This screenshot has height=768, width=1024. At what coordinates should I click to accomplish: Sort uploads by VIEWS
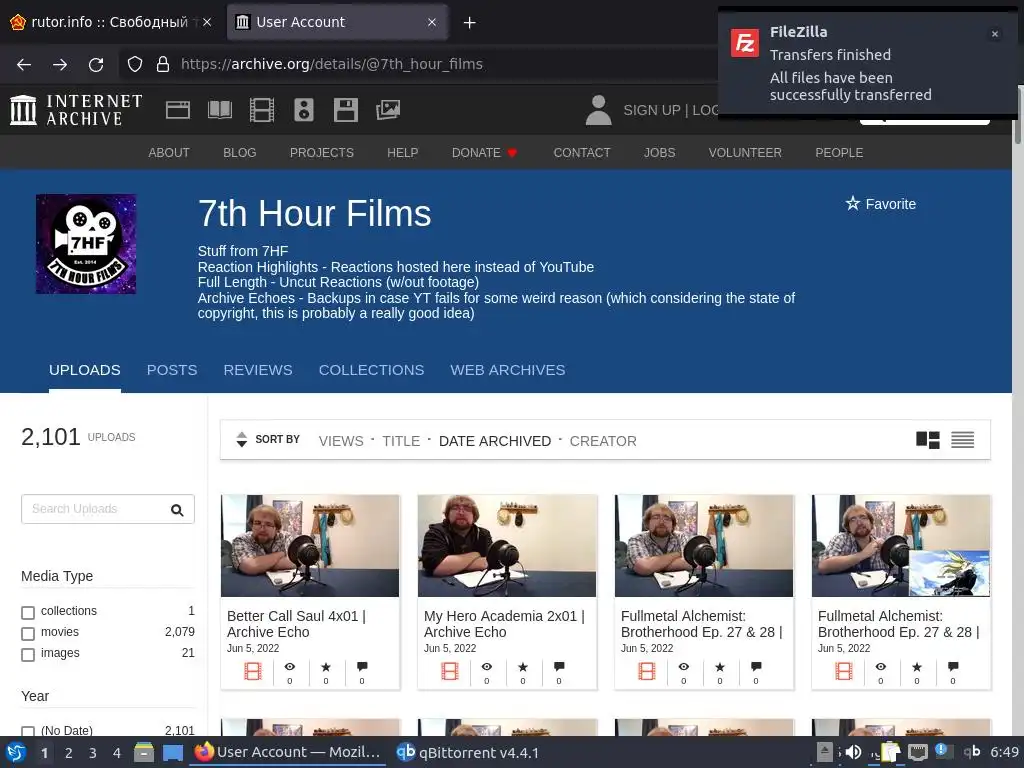pyautogui.click(x=341, y=441)
